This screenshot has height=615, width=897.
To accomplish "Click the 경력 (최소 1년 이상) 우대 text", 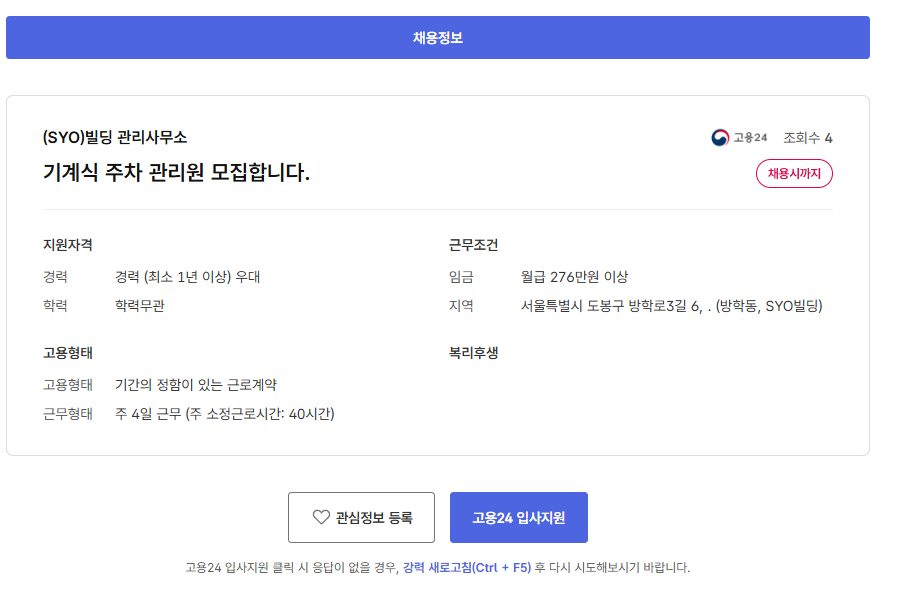I will click(187, 277).
